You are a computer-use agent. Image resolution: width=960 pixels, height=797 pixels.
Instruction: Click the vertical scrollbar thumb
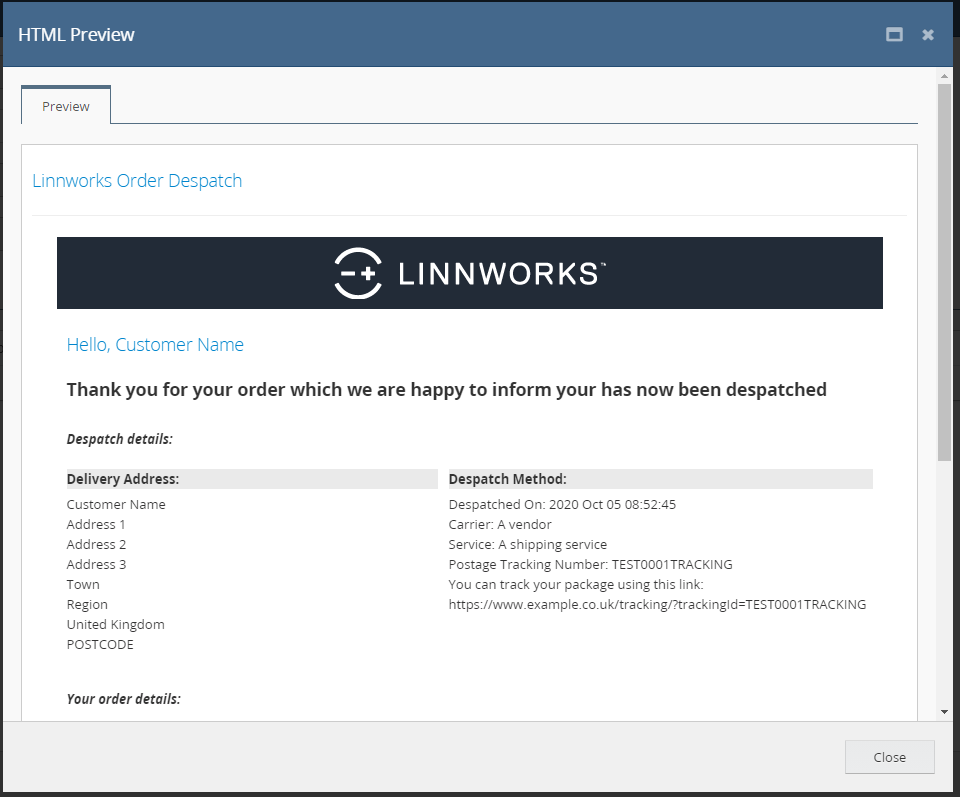pos(943,270)
